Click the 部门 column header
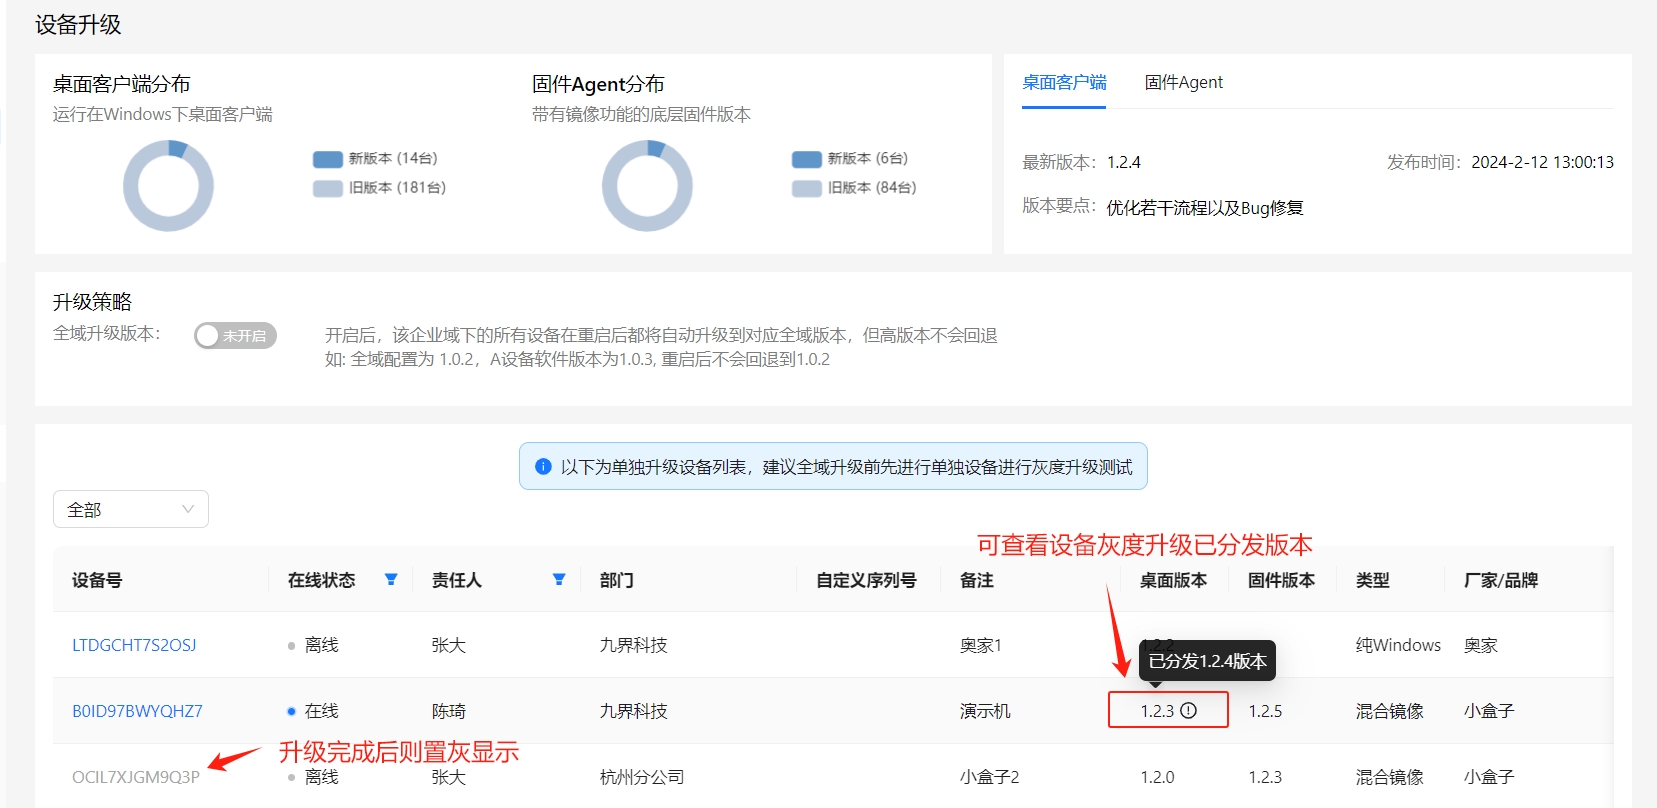Screen dimensions: 1657x808 [x=616, y=580]
